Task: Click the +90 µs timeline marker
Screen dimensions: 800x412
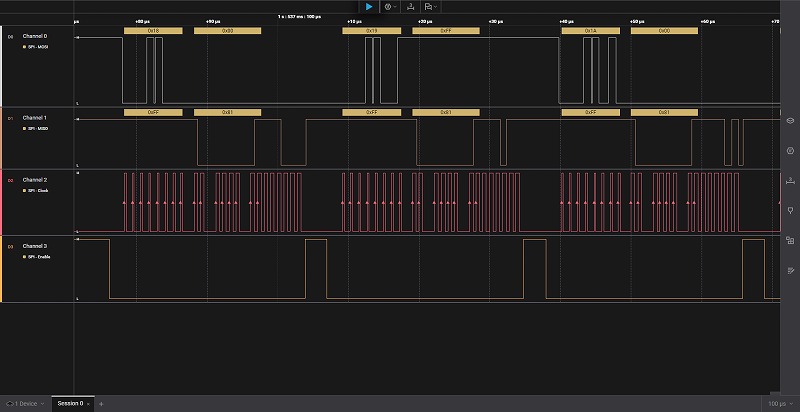Action: tap(212, 20)
